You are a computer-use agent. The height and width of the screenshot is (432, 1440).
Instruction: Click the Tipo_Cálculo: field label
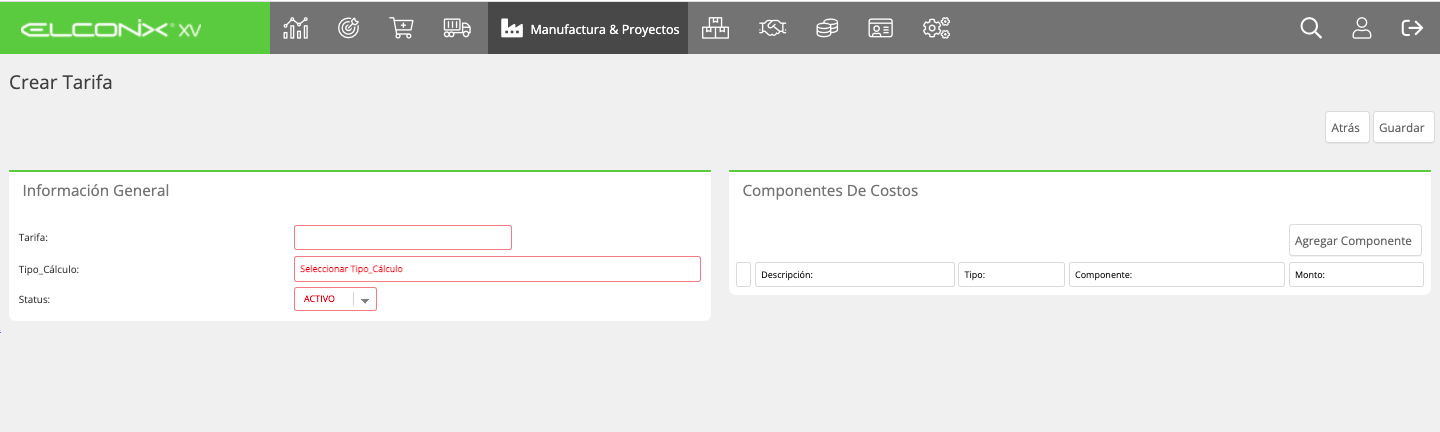(49, 270)
